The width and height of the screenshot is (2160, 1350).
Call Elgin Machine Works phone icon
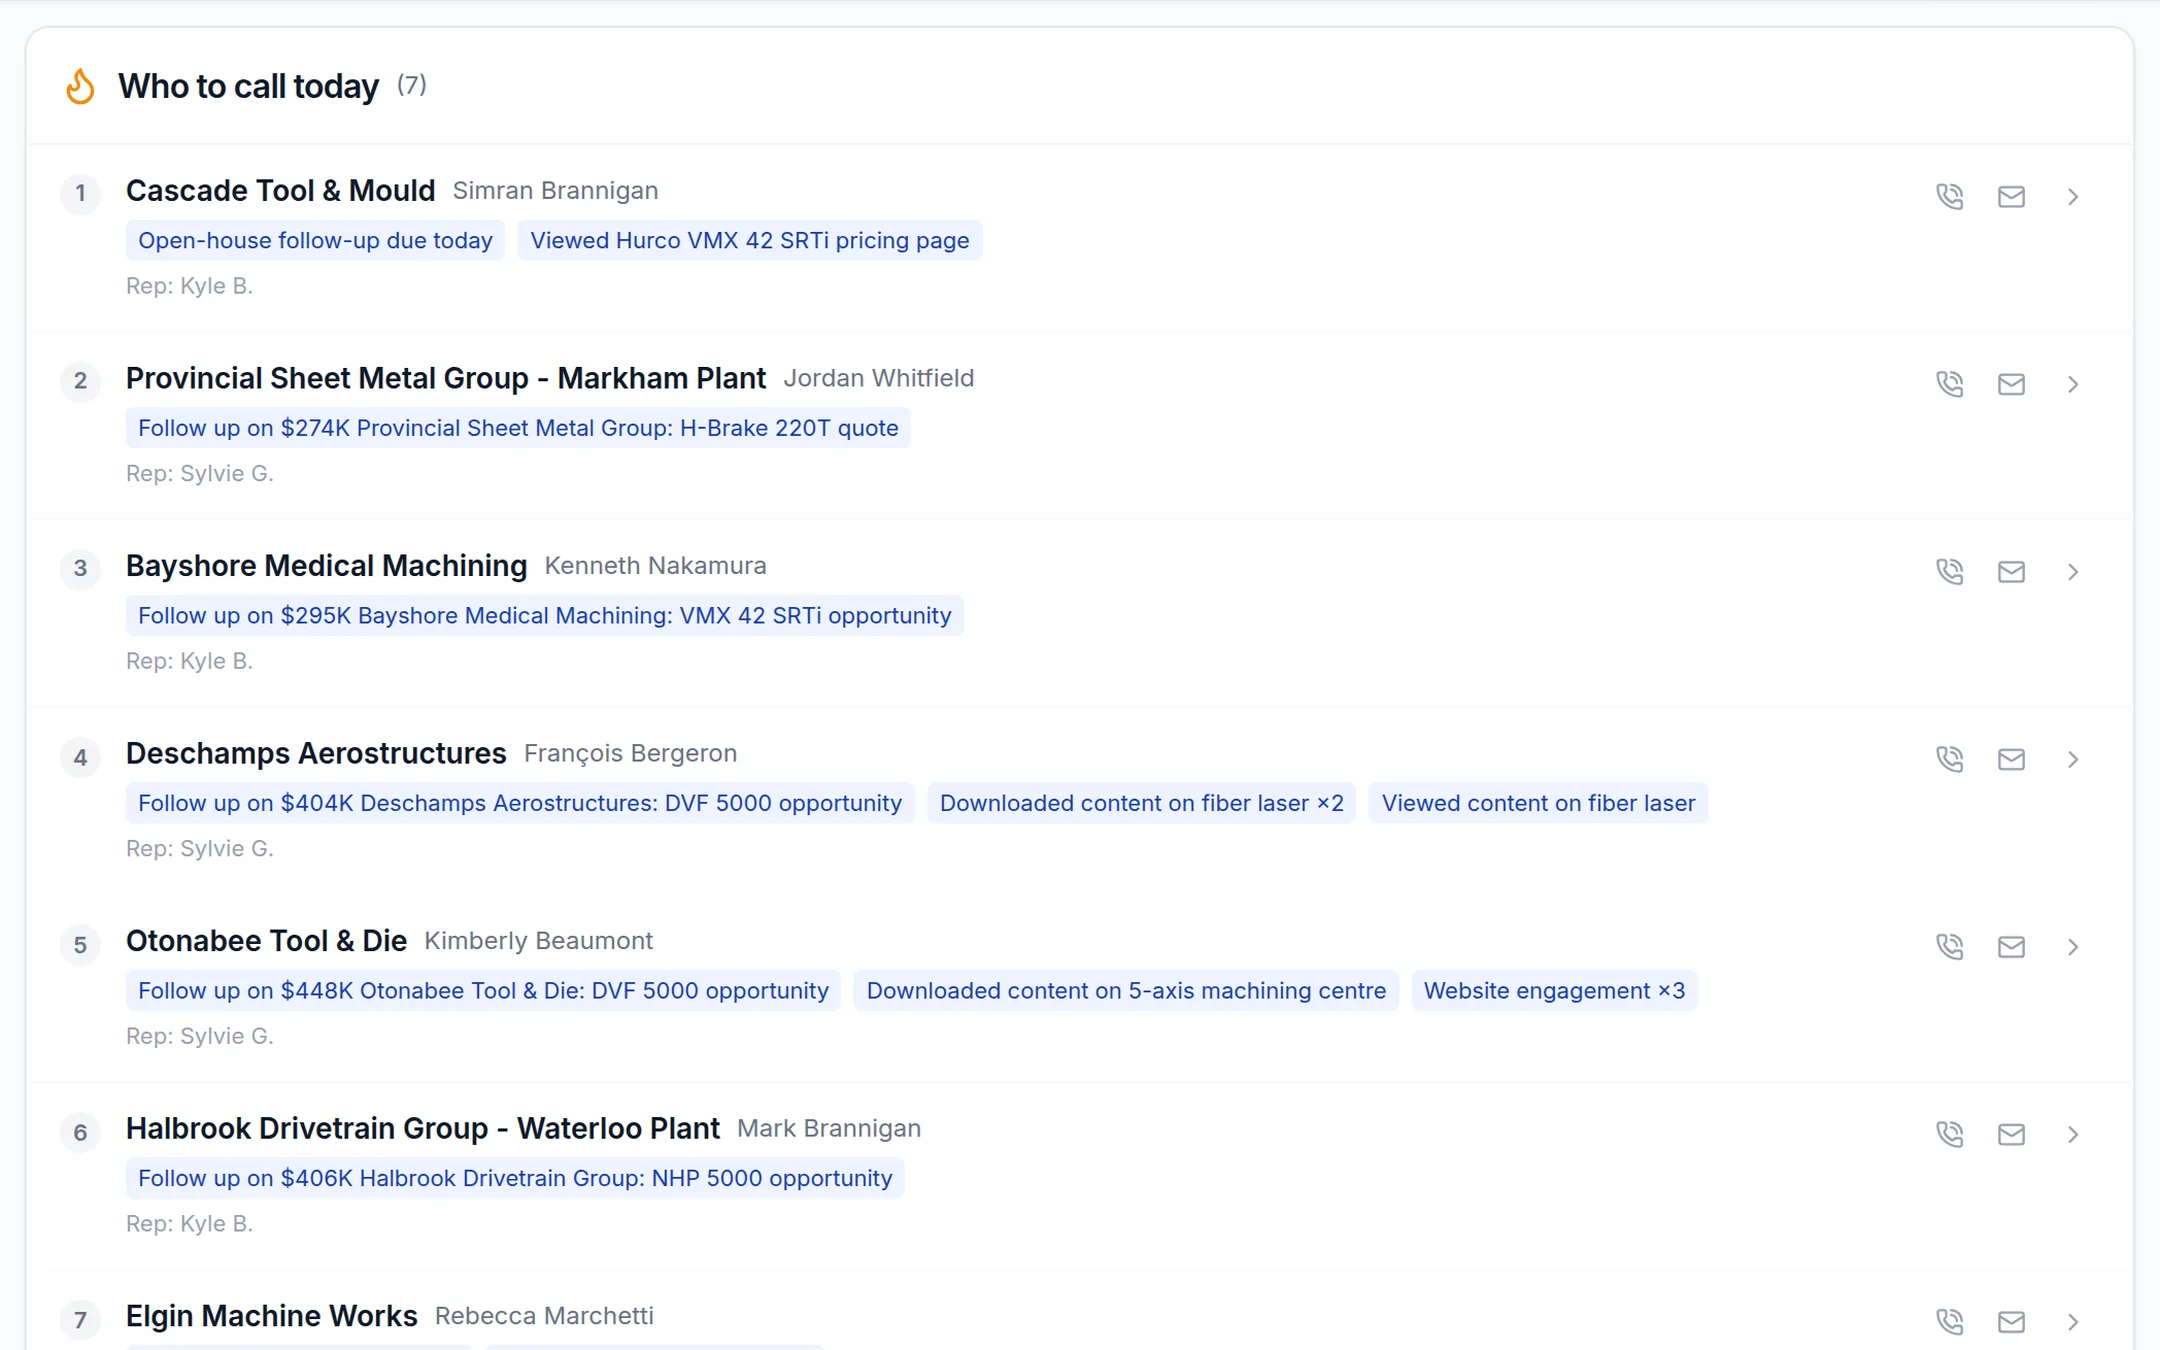click(1950, 1321)
